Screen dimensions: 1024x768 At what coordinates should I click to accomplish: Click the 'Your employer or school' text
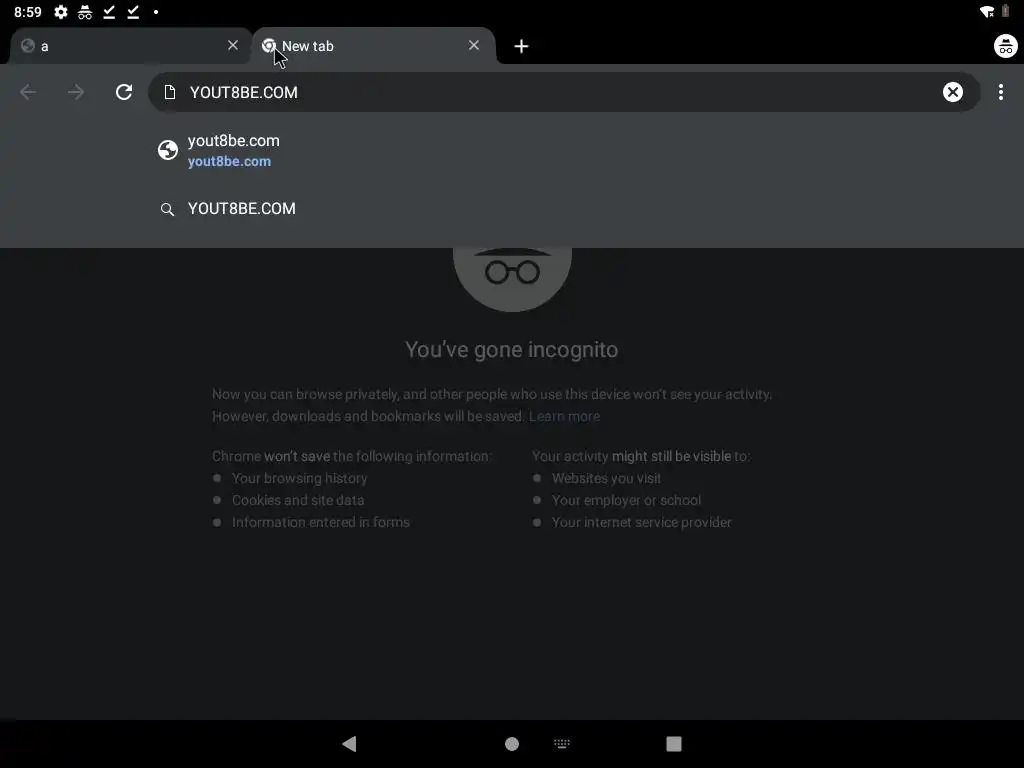626,500
